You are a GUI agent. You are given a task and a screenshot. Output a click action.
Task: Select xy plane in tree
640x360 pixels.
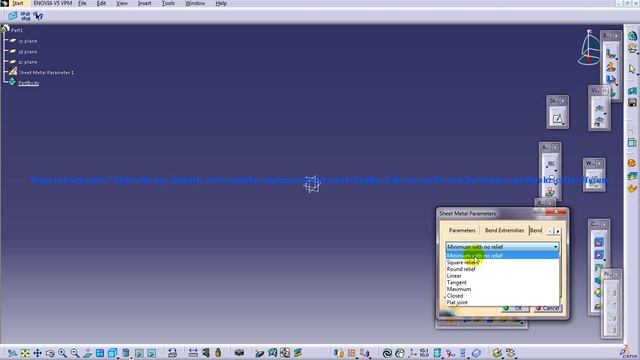pyautogui.click(x=28, y=41)
